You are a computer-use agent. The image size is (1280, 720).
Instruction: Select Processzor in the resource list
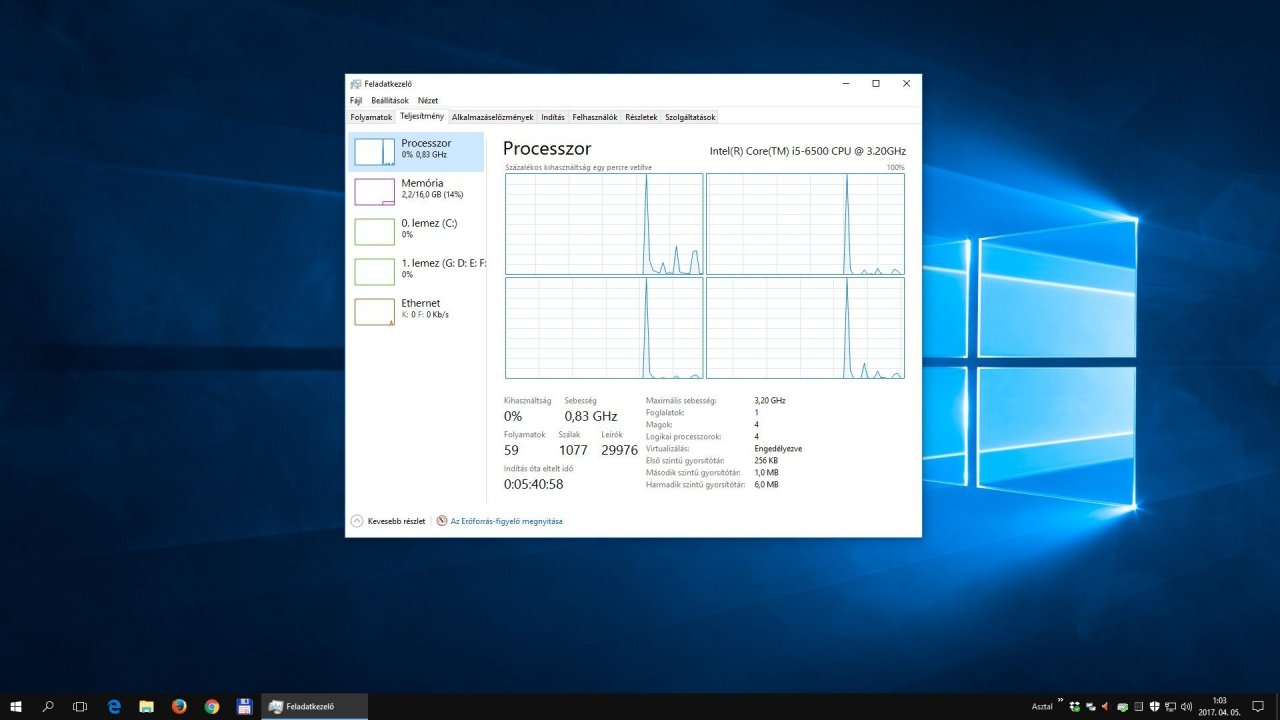416,152
